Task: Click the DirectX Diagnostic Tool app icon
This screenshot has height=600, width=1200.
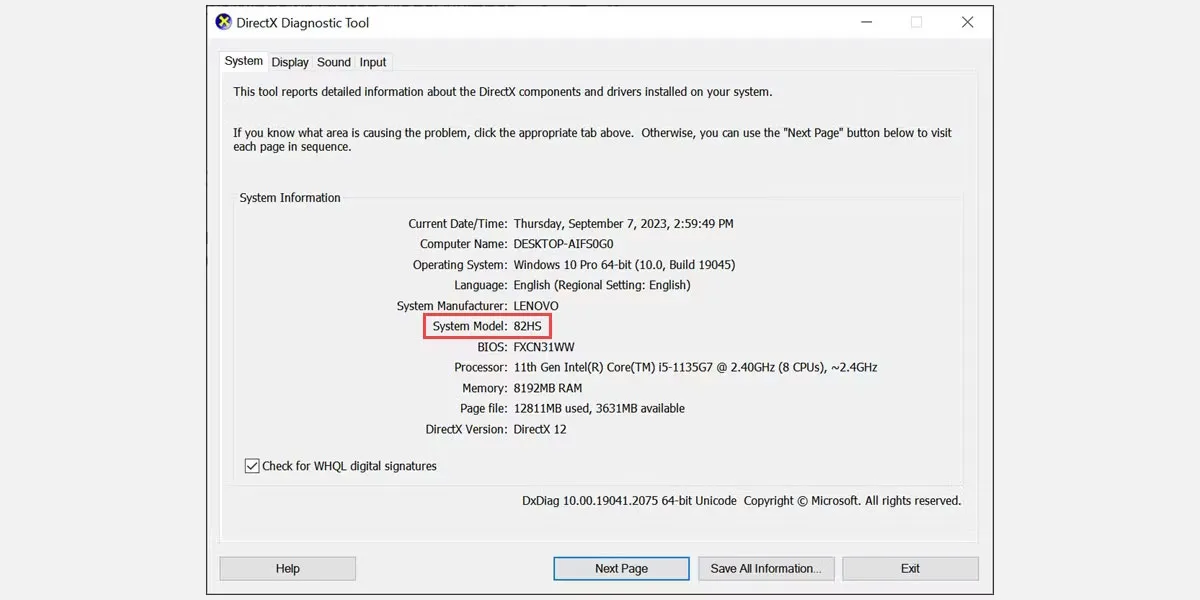Action: [x=222, y=21]
